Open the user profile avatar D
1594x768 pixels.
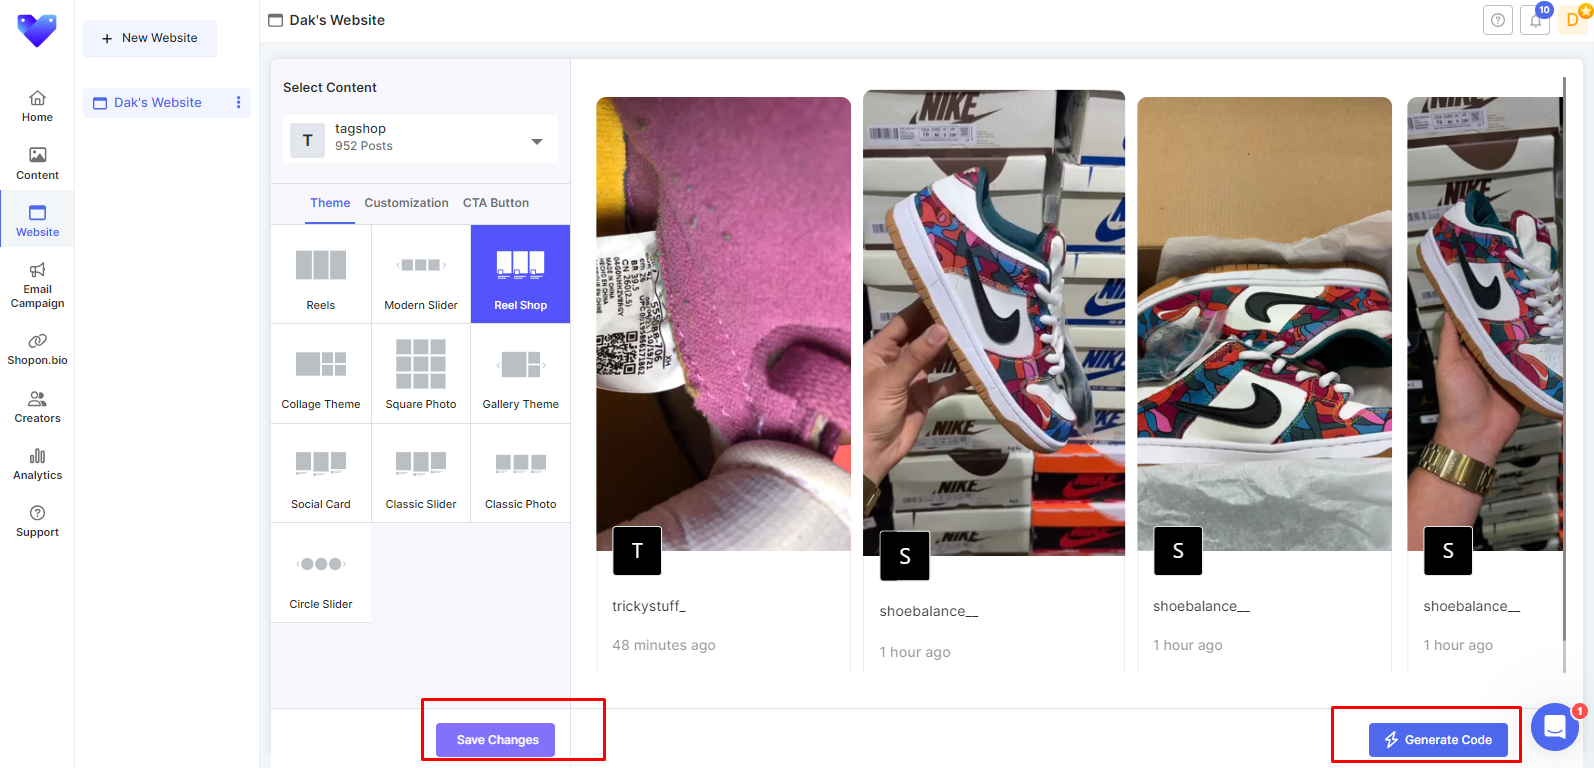click(1573, 20)
